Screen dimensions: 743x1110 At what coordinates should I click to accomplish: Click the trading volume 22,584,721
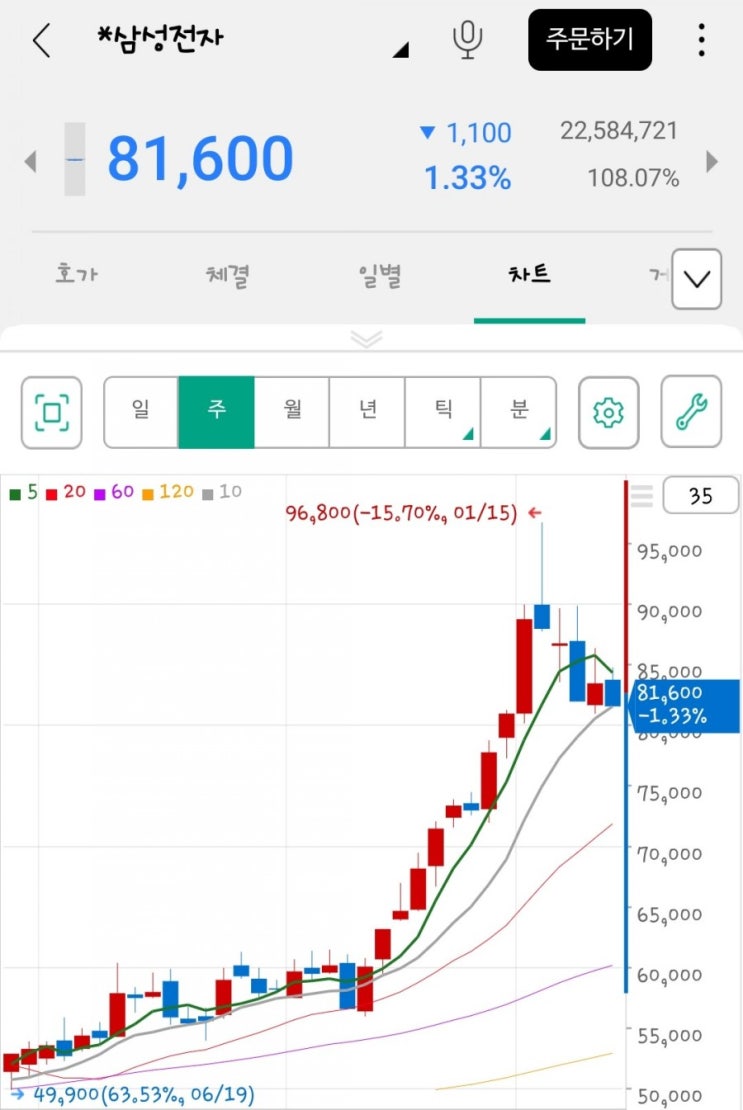619,130
